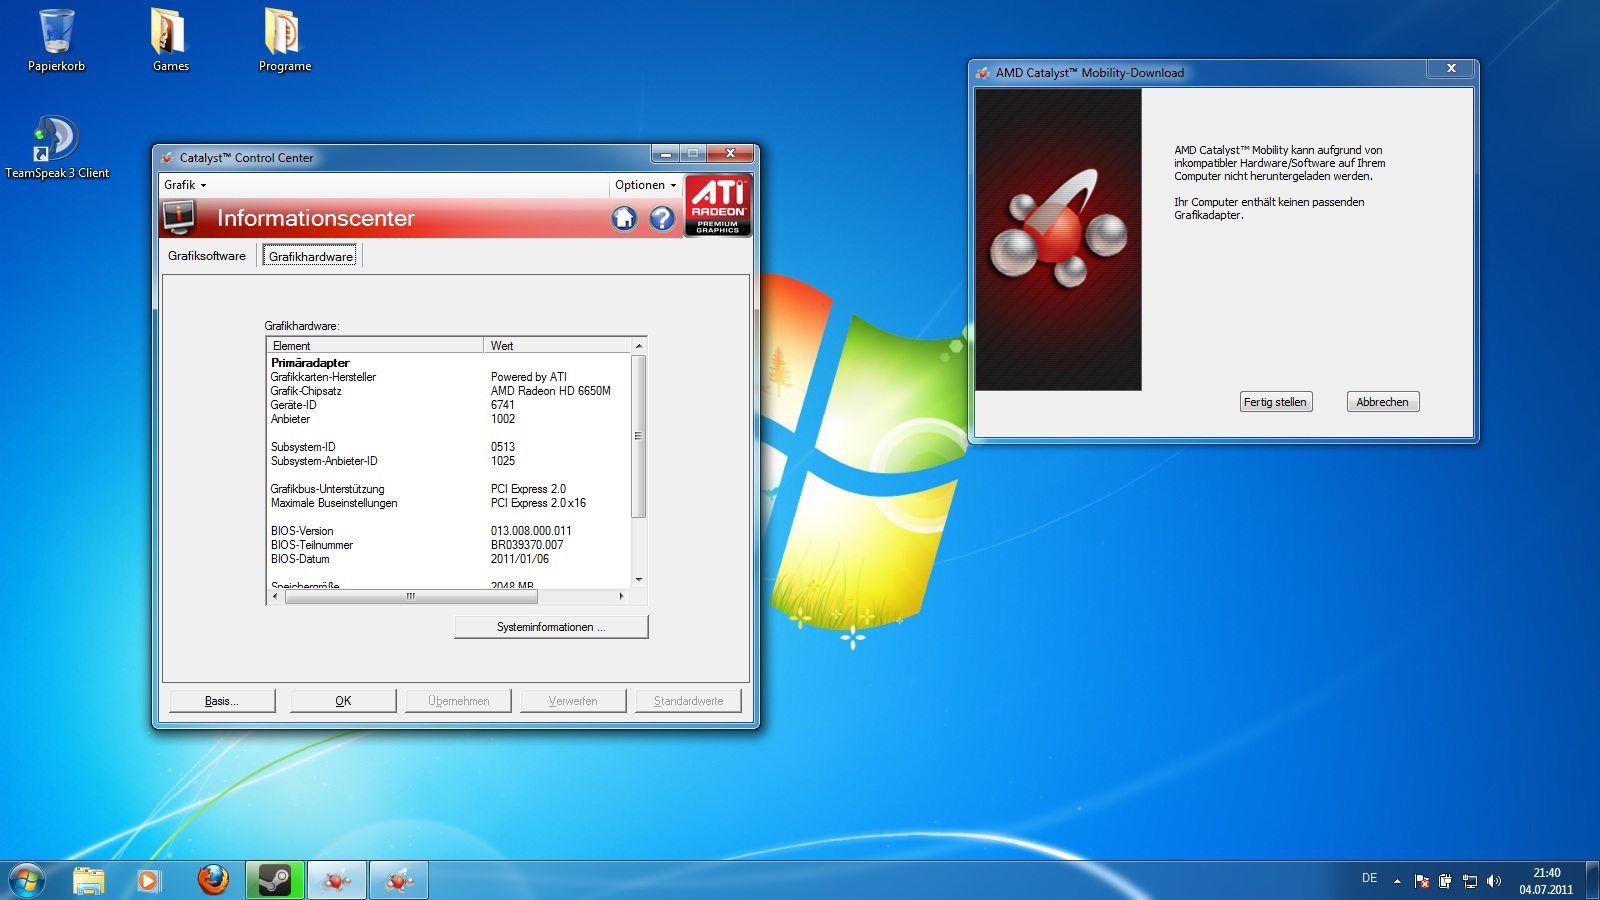Click the hardware list scroll-left arrow
1600x900 pixels.
tap(276, 597)
